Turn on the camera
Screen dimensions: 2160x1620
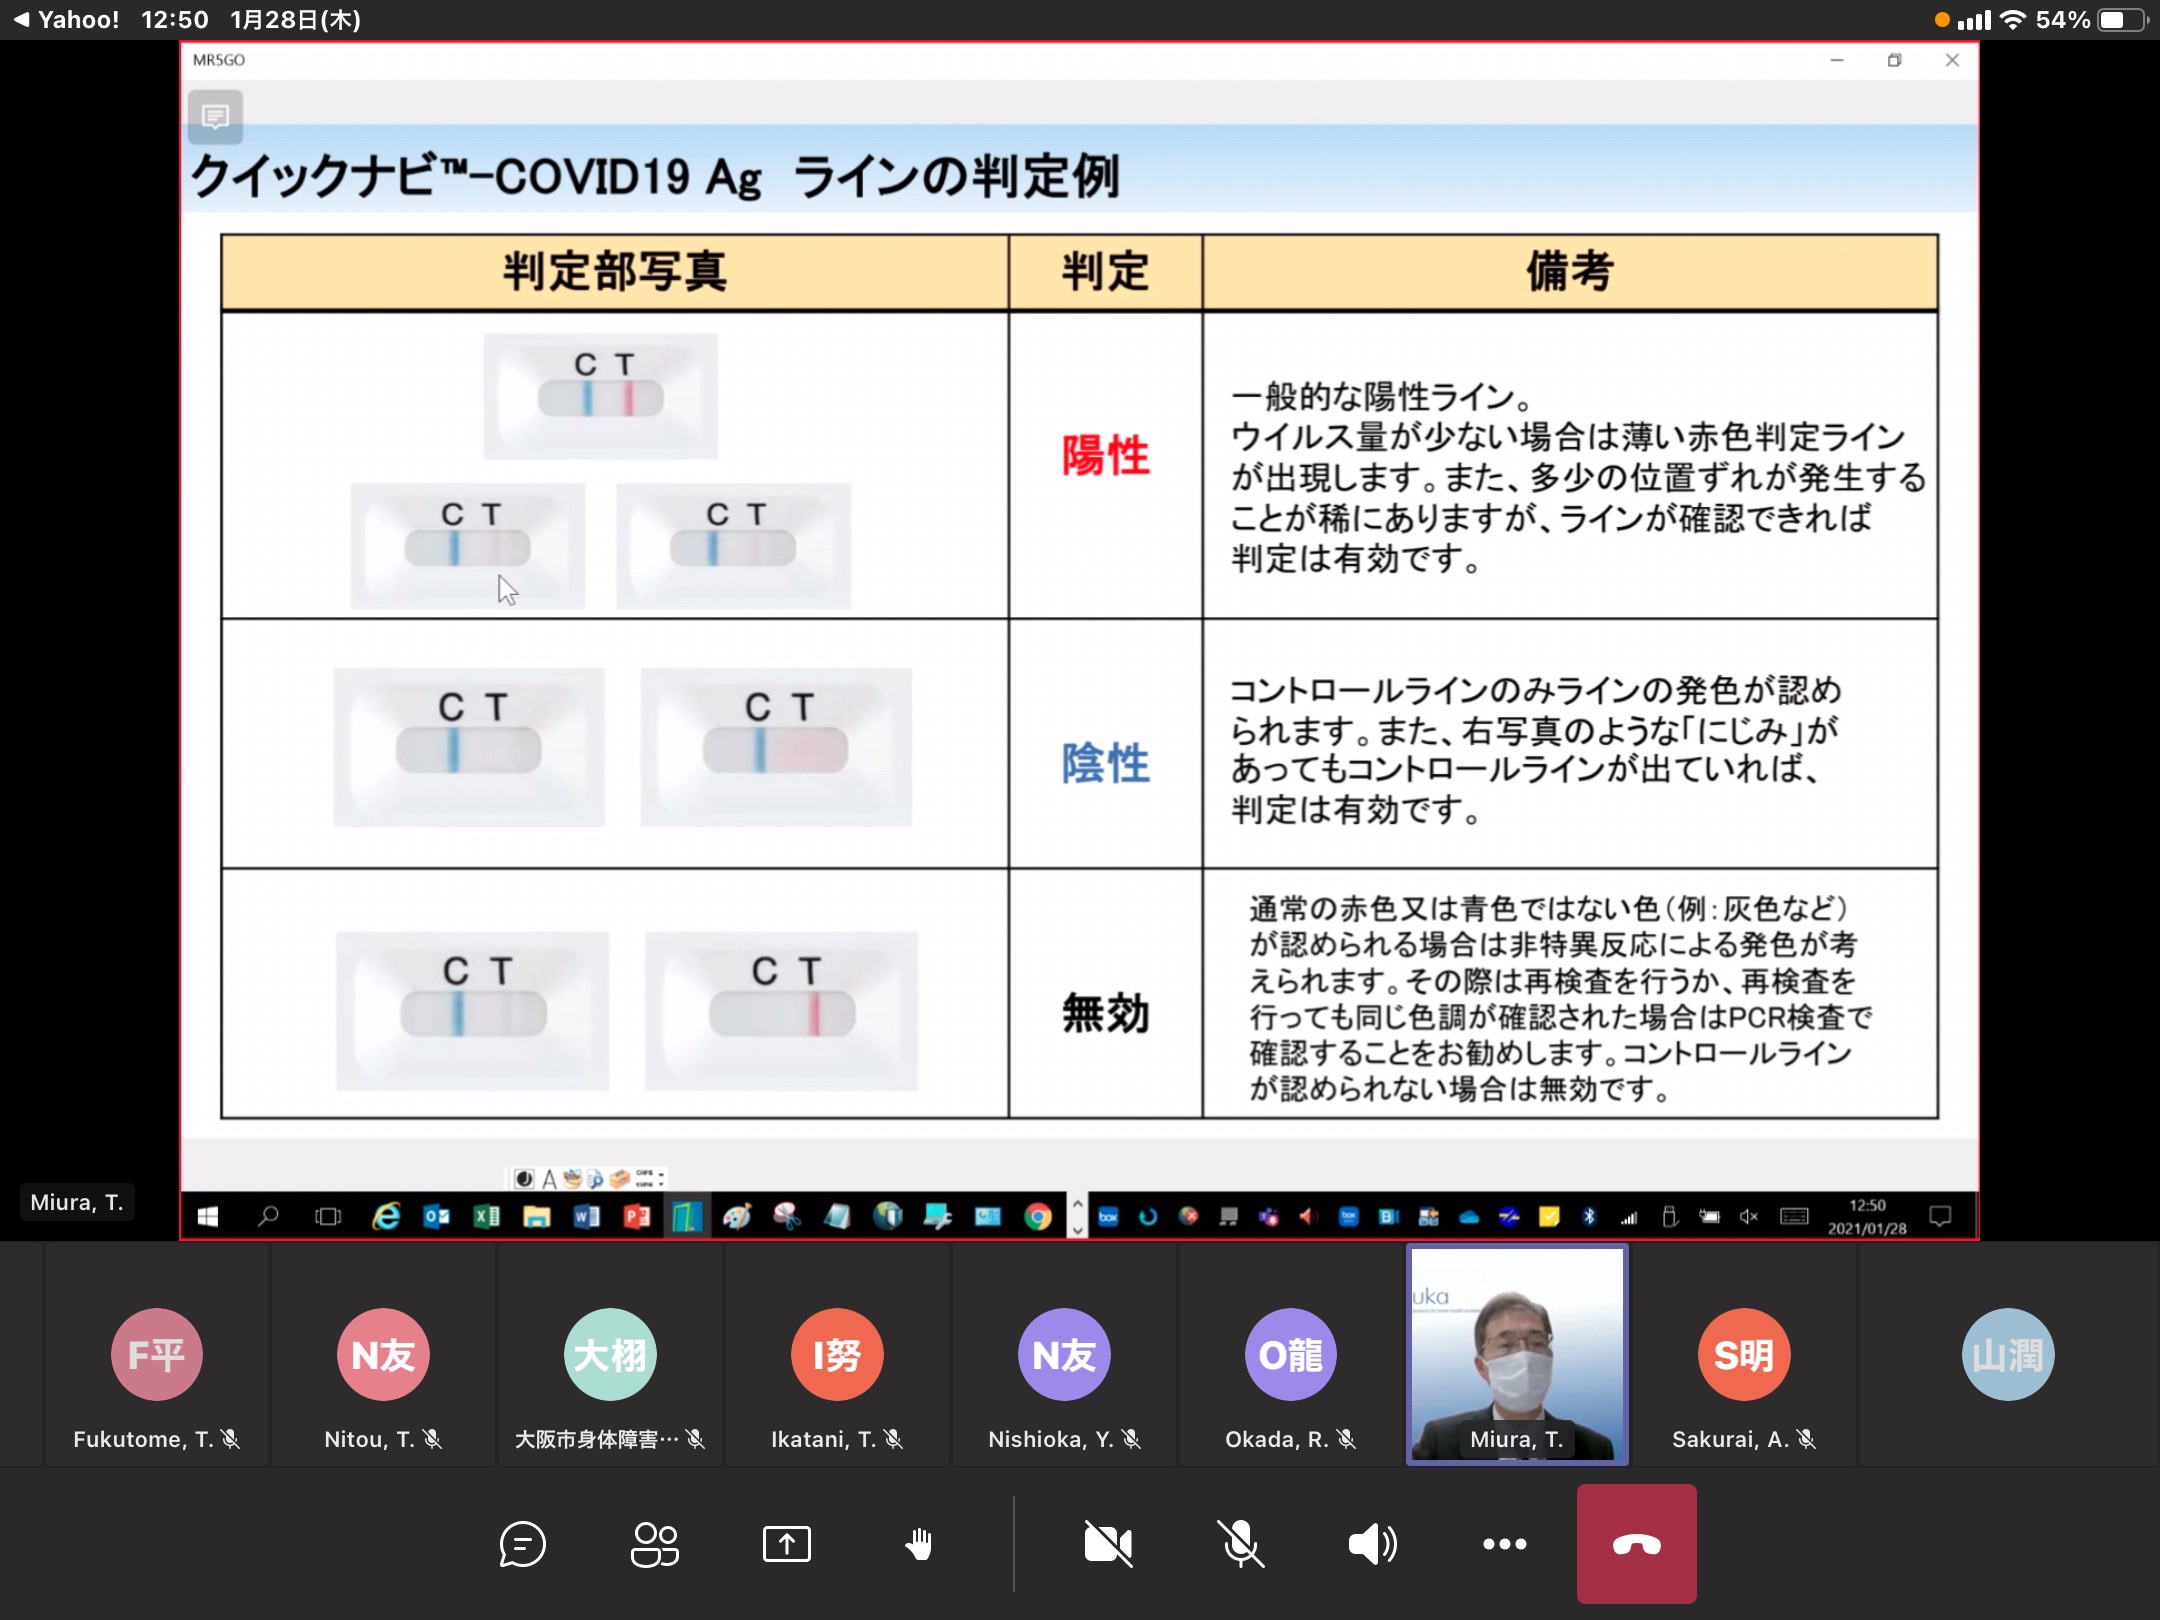pyautogui.click(x=1108, y=1544)
